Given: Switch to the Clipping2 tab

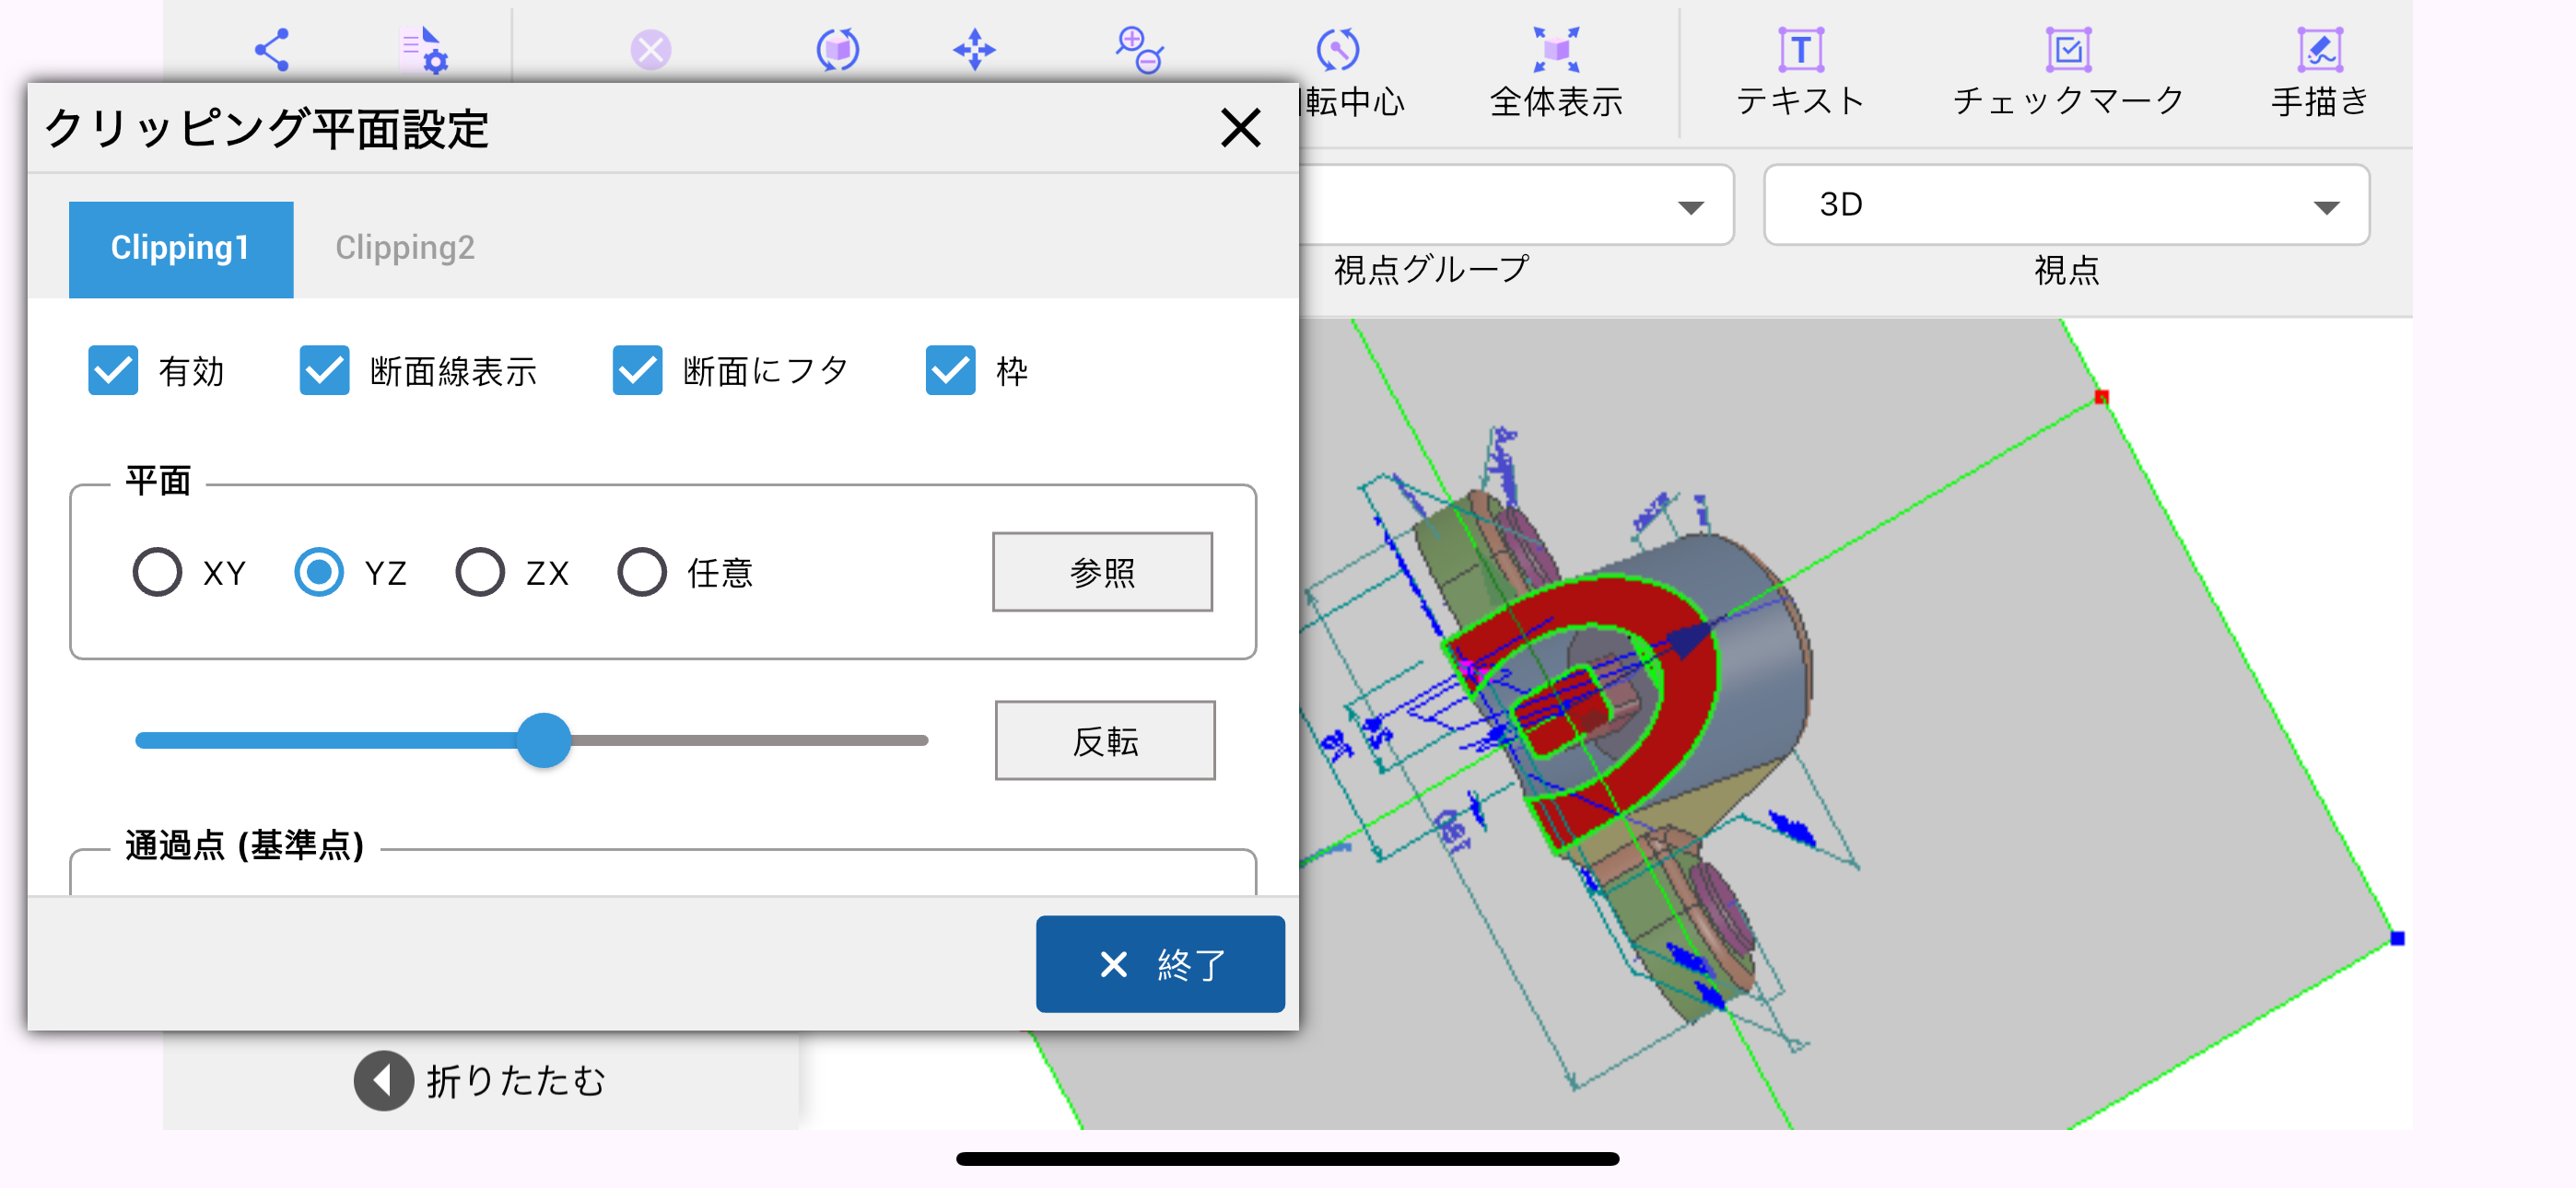Looking at the screenshot, I should coord(405,249).
